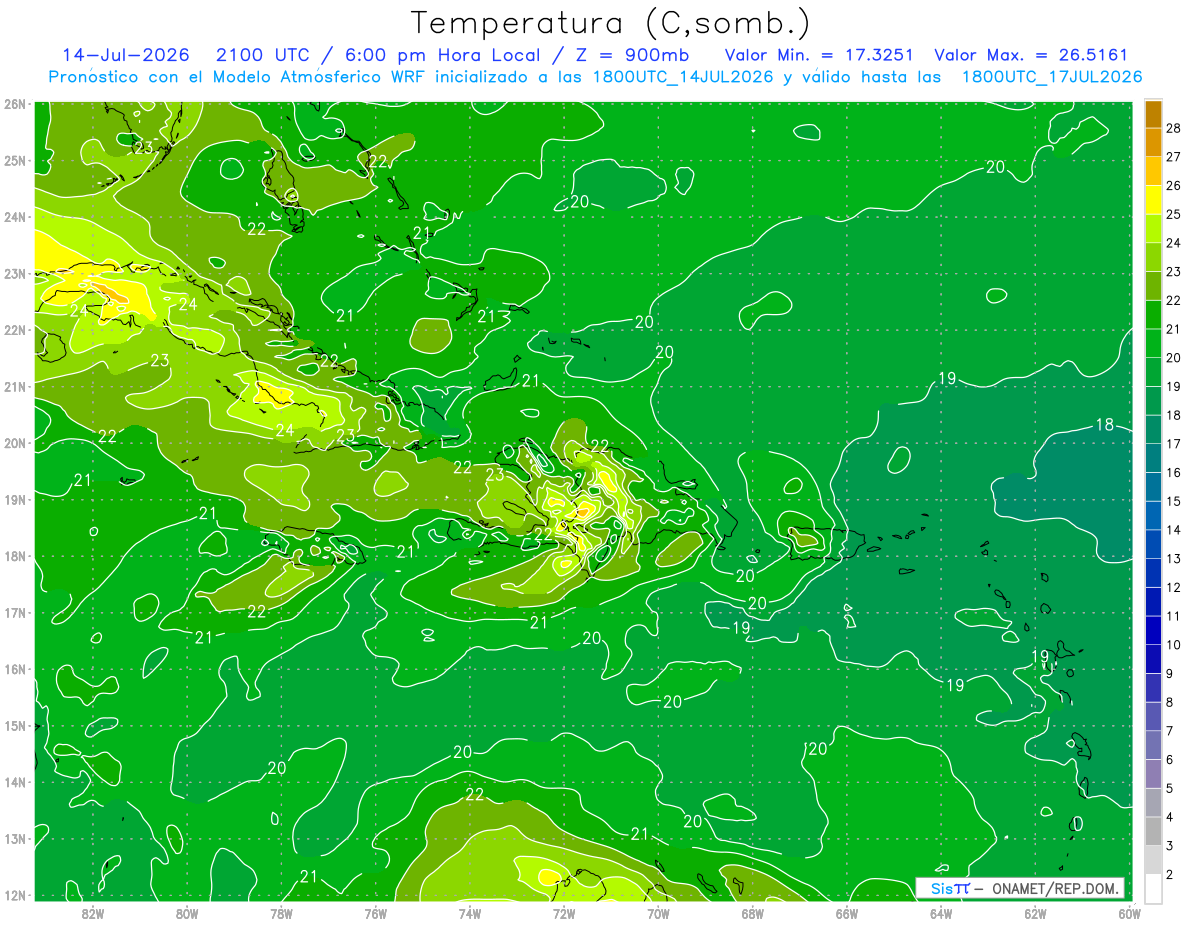The width and height of the screenshot is (1200, 927).
Task: Click the '25N' latitude axis label
Action: [x=13, y=160]
